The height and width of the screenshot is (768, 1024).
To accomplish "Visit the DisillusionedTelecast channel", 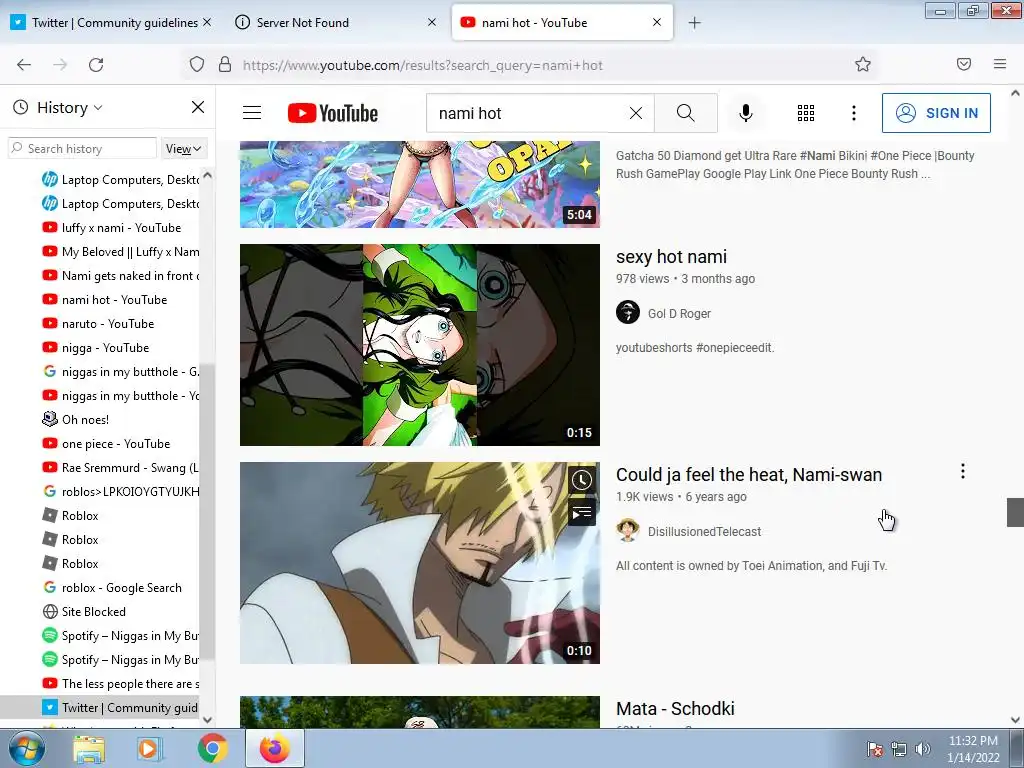I will (704, 532).
